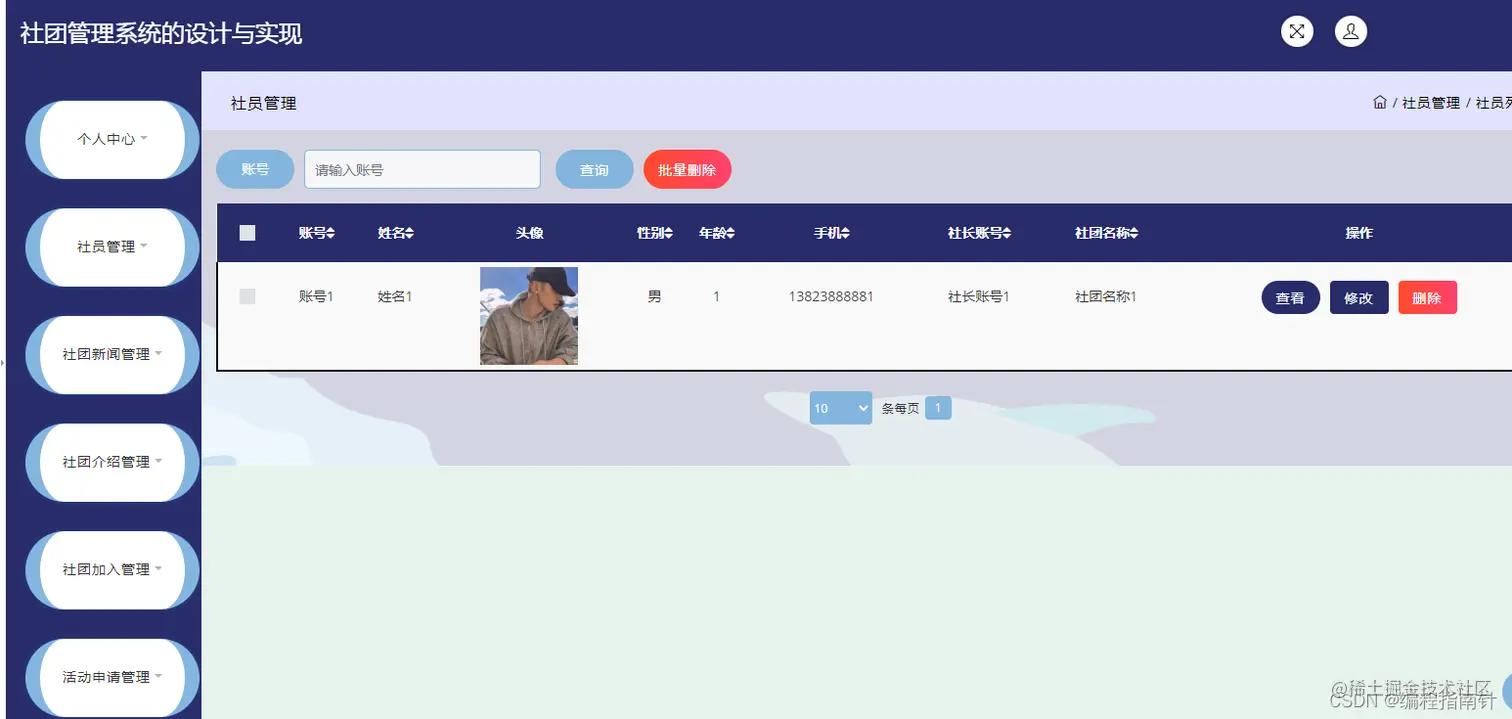The width and height of the screenshot is (1512, 719).
Task: Click the 操作 column header
Action: click(x=1359, y=233)
